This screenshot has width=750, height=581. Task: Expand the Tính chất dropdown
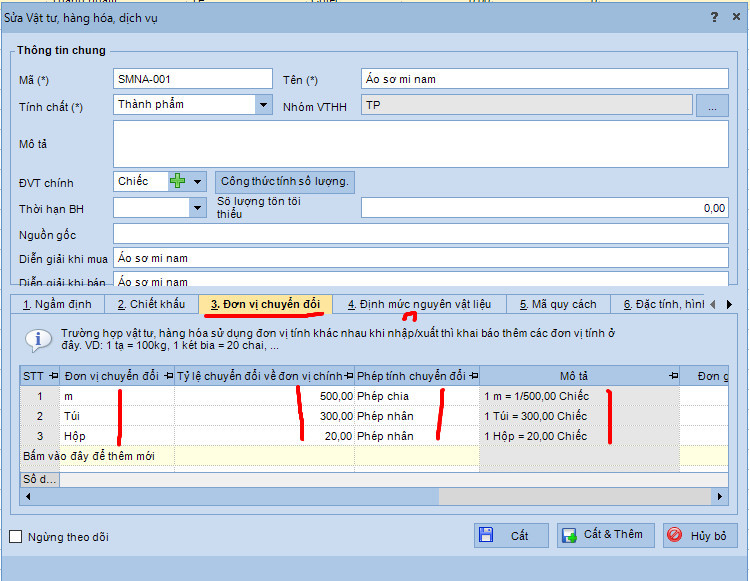[263, 104]
